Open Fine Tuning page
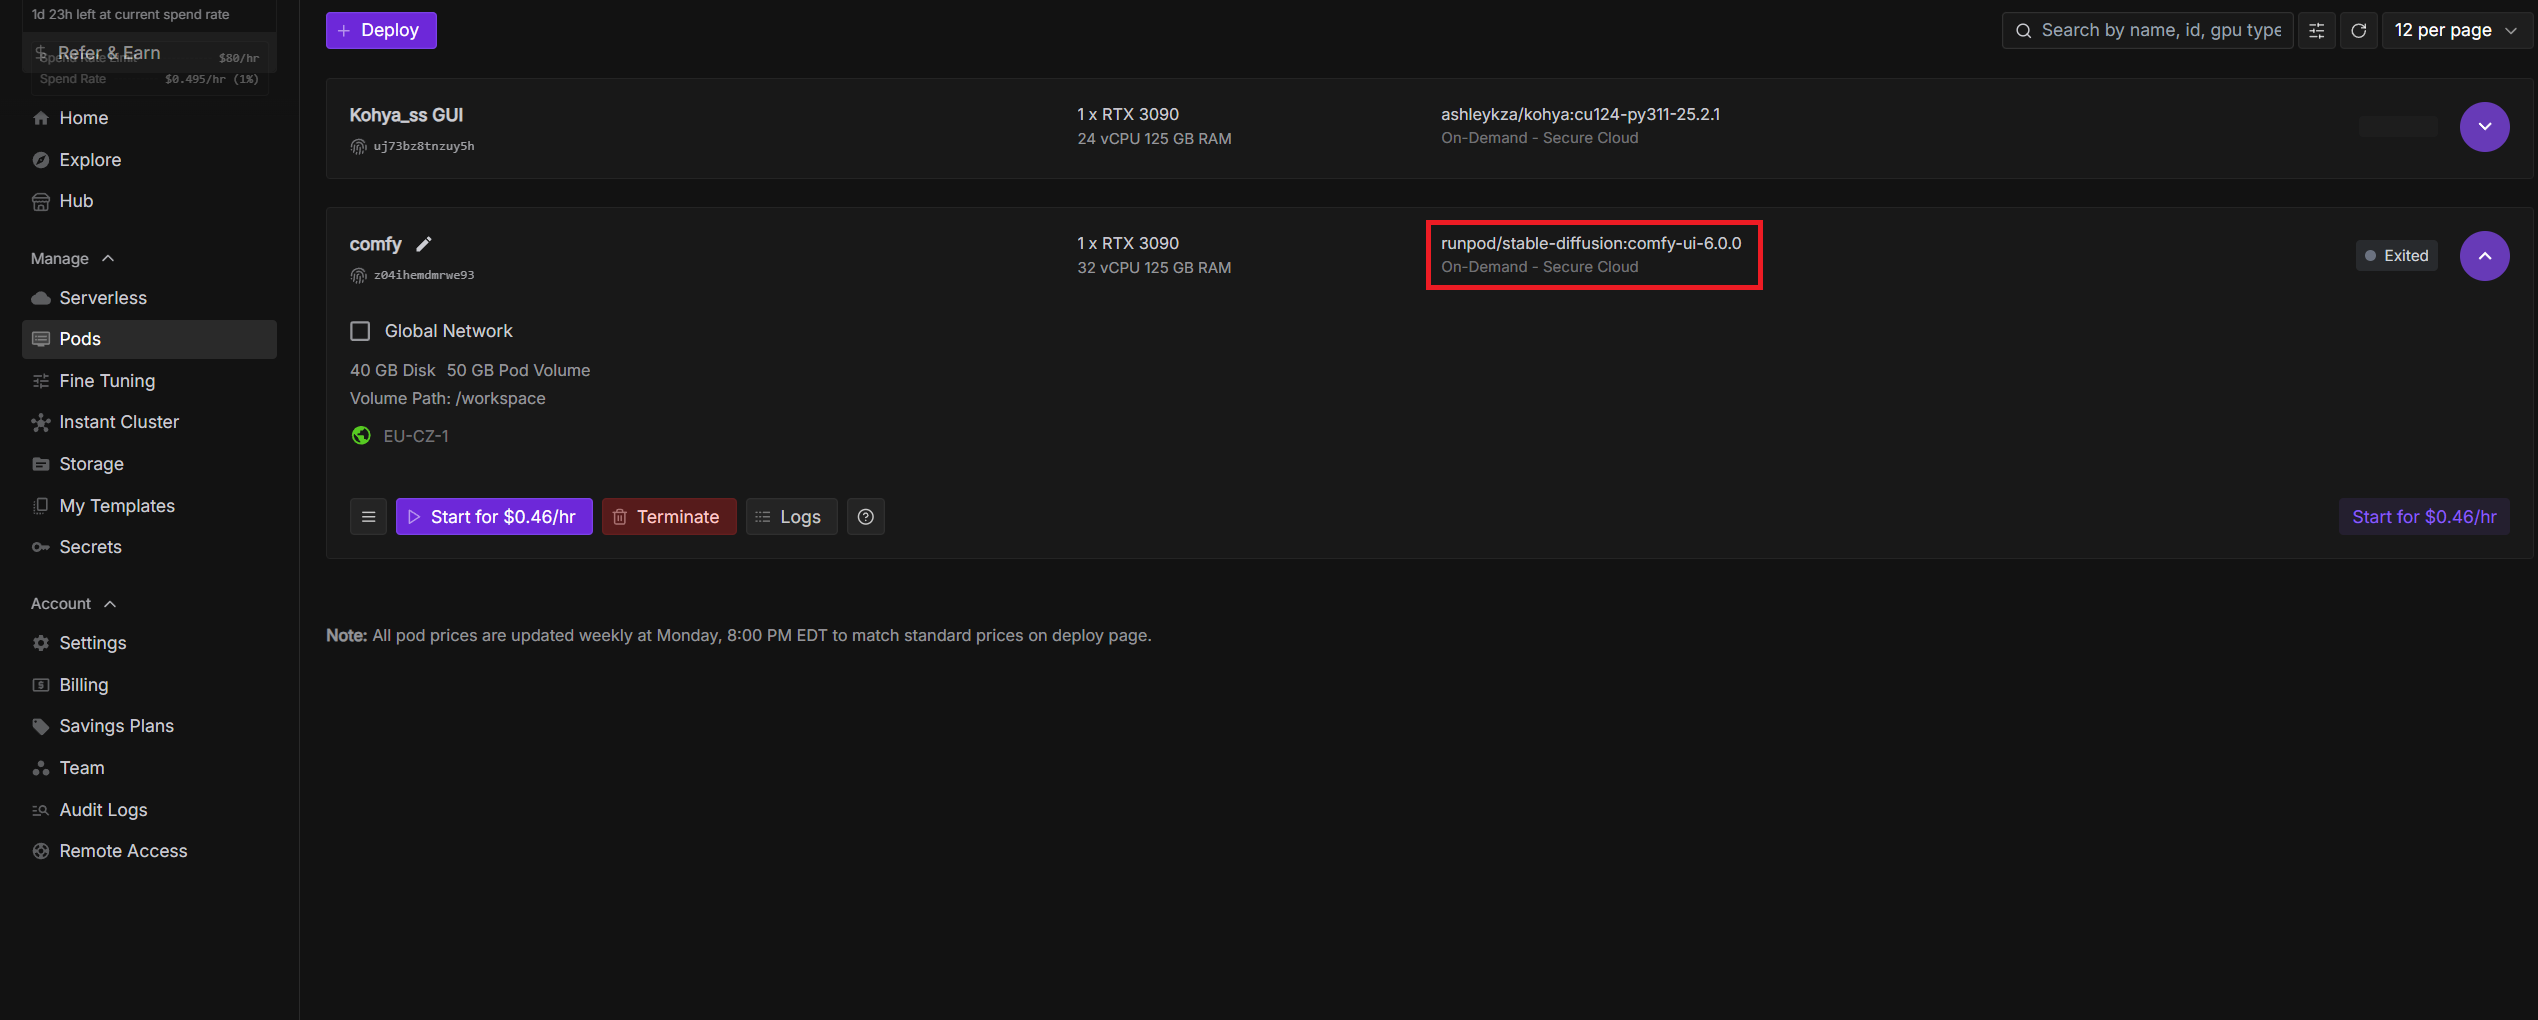2538x1020 pixels. [x=149, y=381]
